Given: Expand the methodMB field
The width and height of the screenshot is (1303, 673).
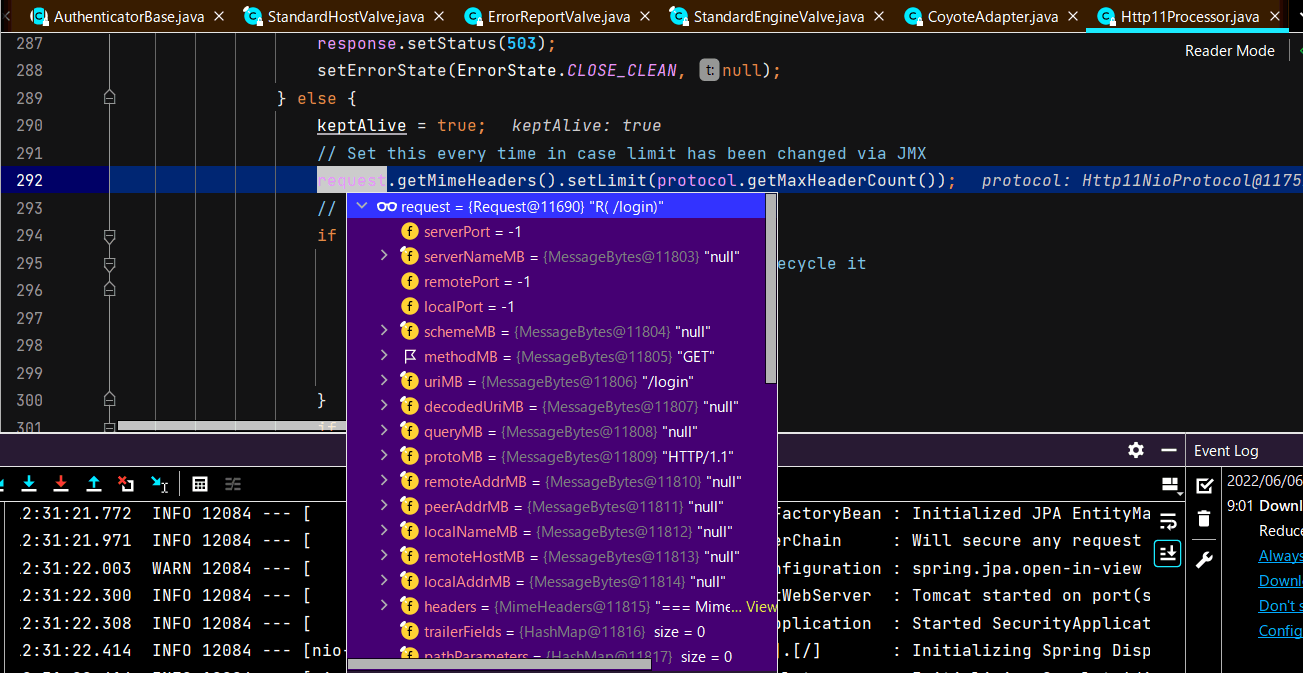Looking at the screenshot, I should 384,356.
